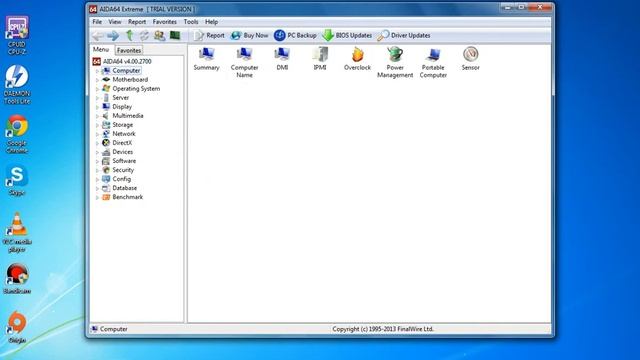Click BIOS Updates in the toolbar
Viewport: 640px width, 360px height.
click(x=347, y=36)
